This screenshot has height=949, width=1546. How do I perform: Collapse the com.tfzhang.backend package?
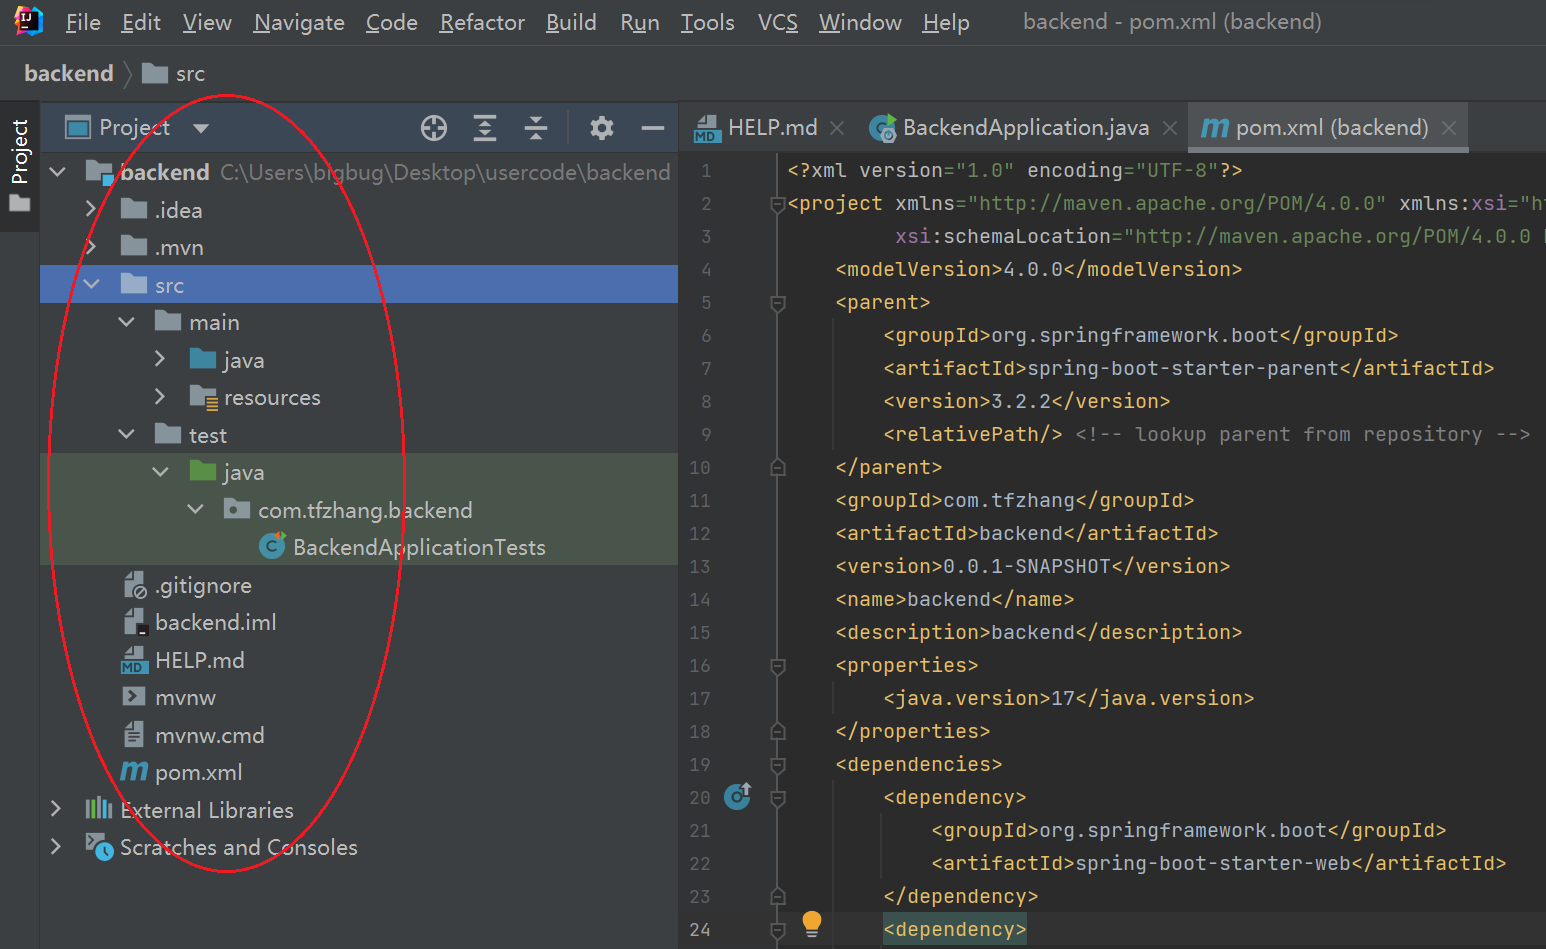pyautogui.click(x=195, y=509)
